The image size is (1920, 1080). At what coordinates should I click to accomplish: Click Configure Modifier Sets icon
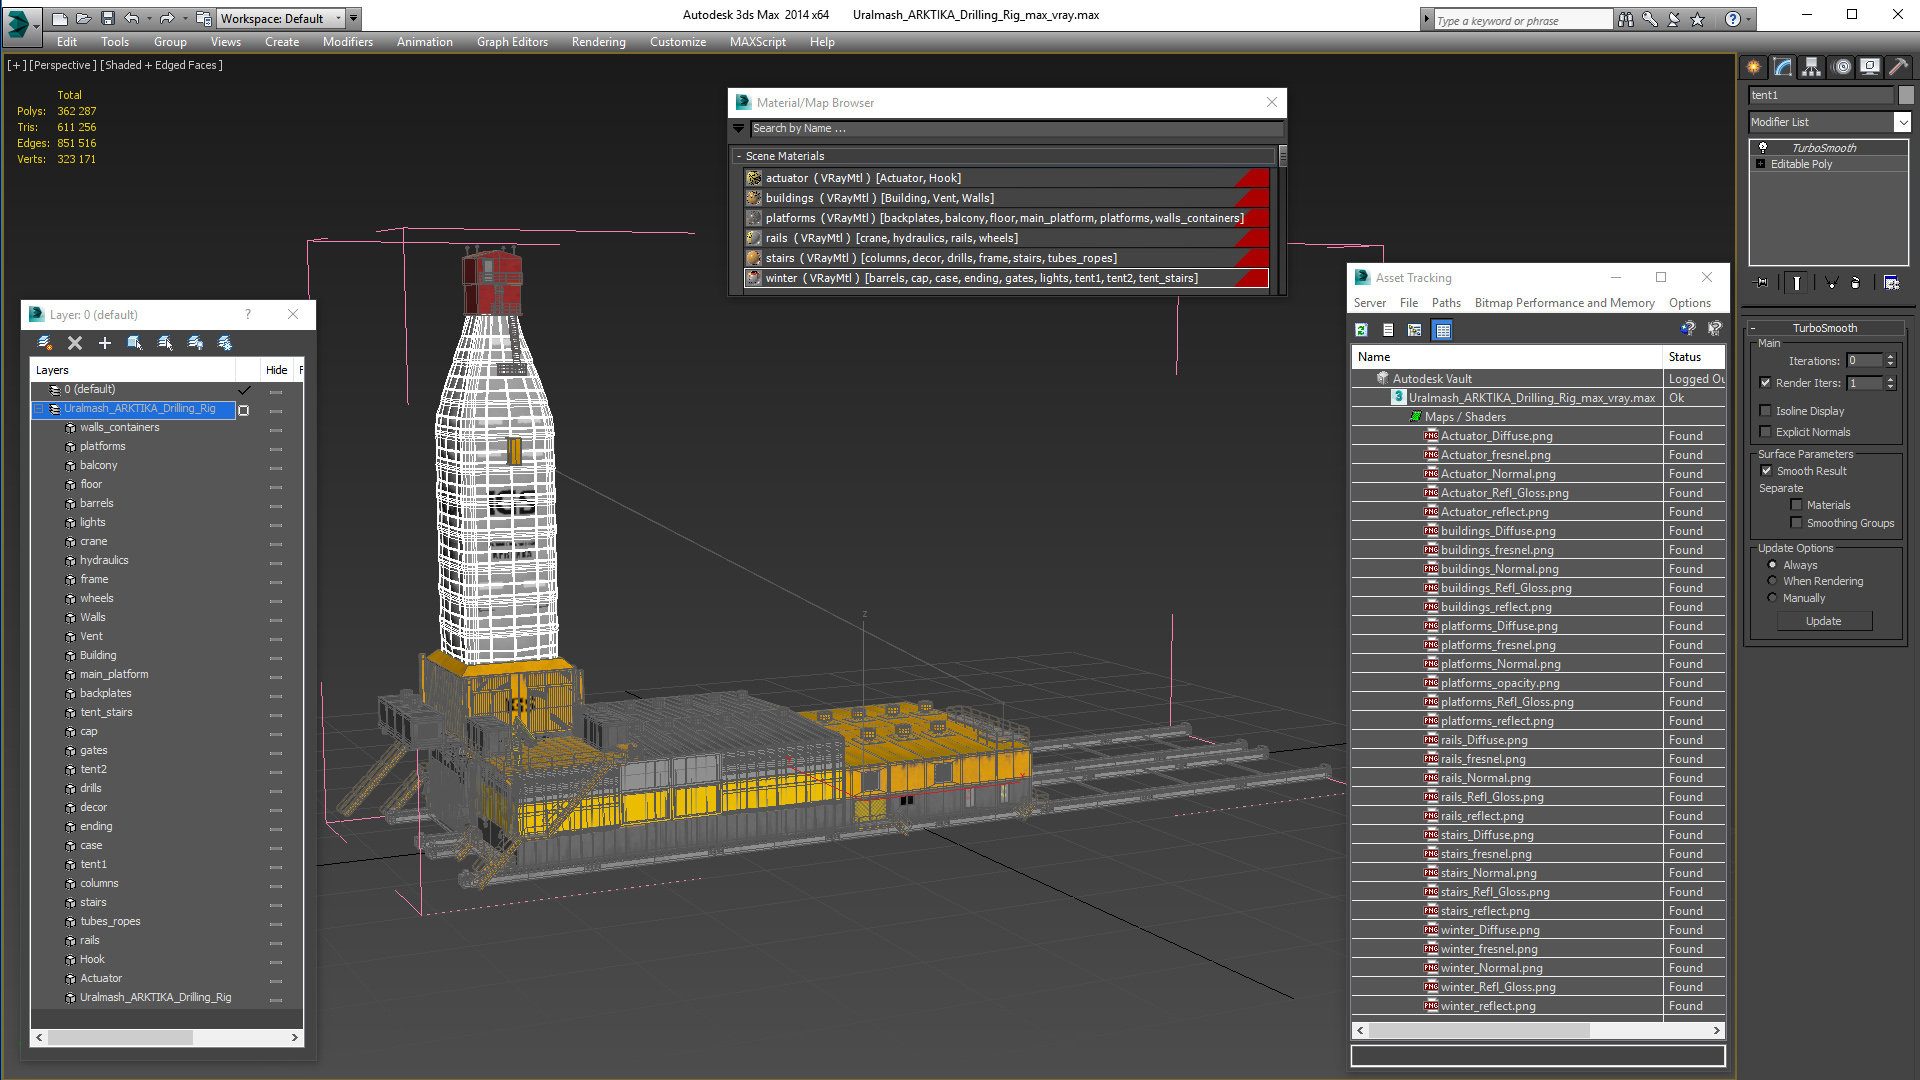click(1891, 283)
